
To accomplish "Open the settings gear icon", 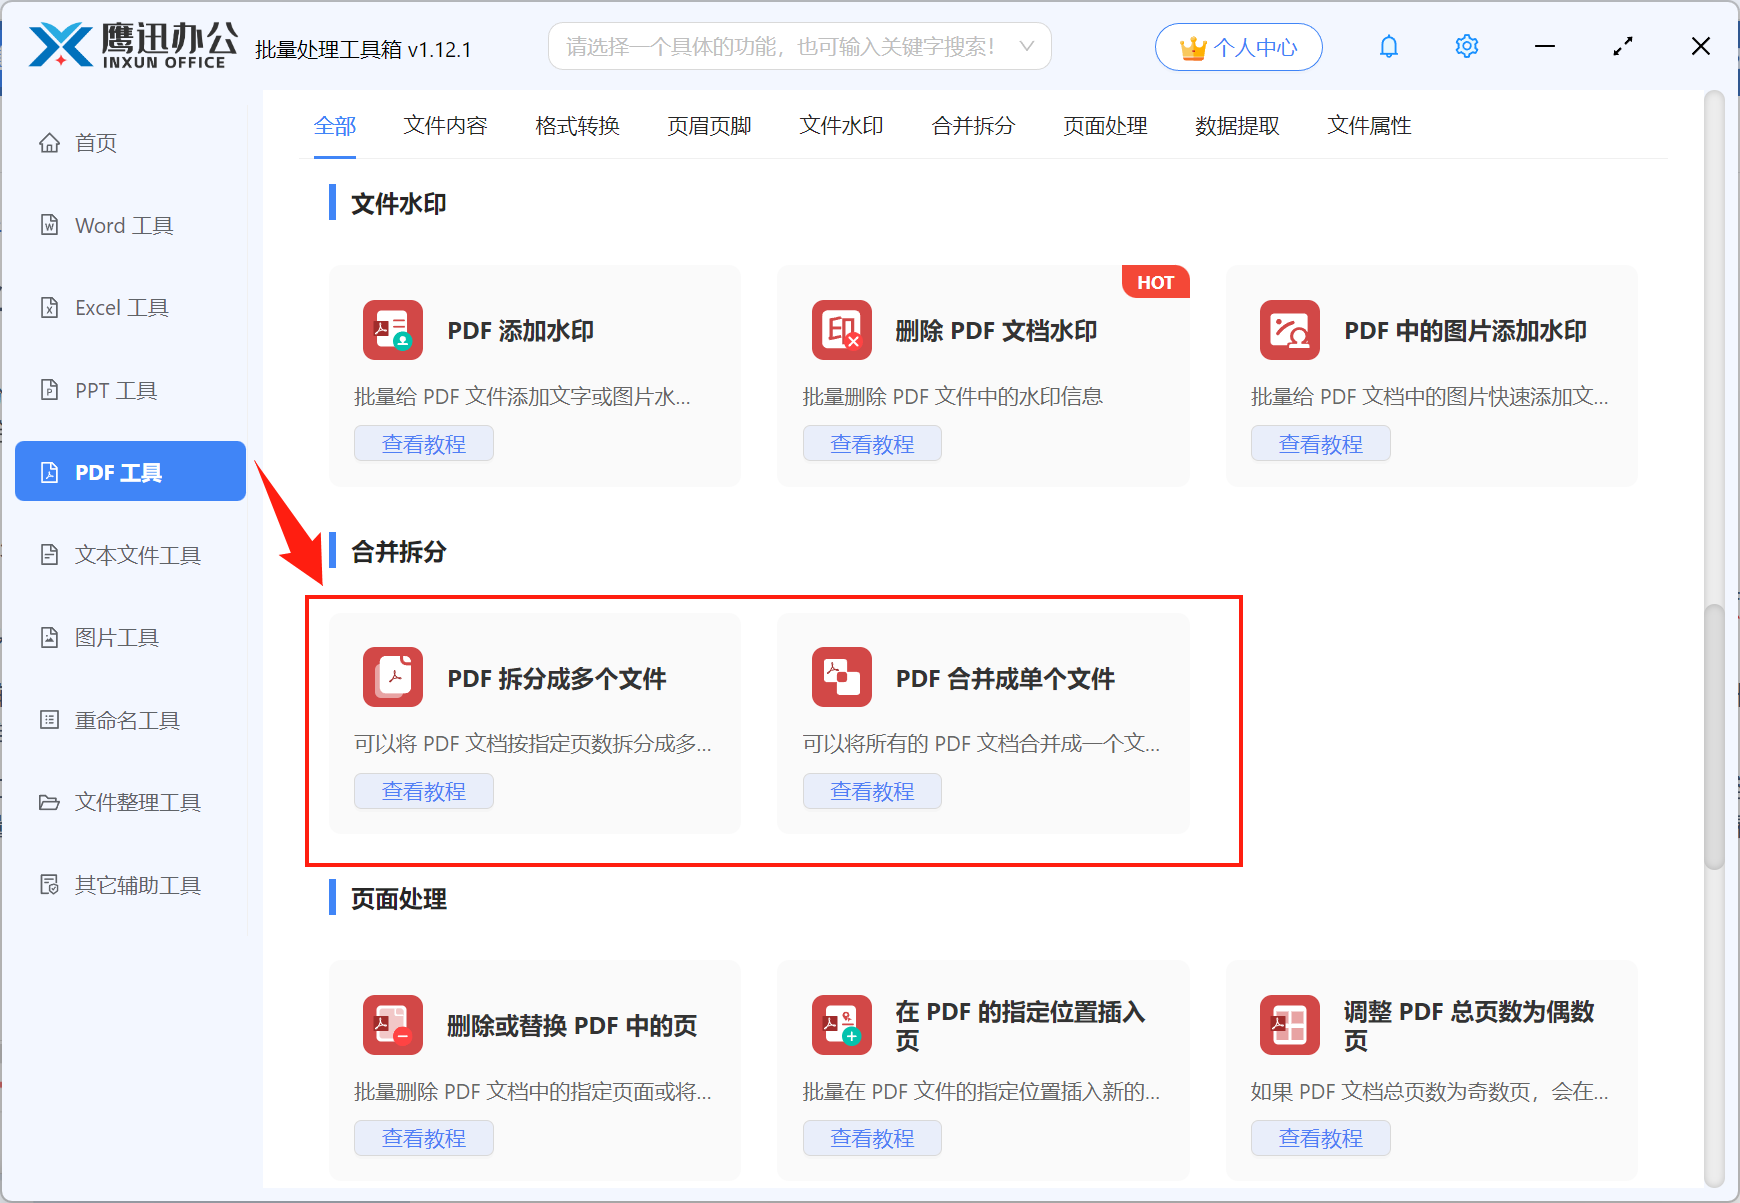I will coord(1466,46).
